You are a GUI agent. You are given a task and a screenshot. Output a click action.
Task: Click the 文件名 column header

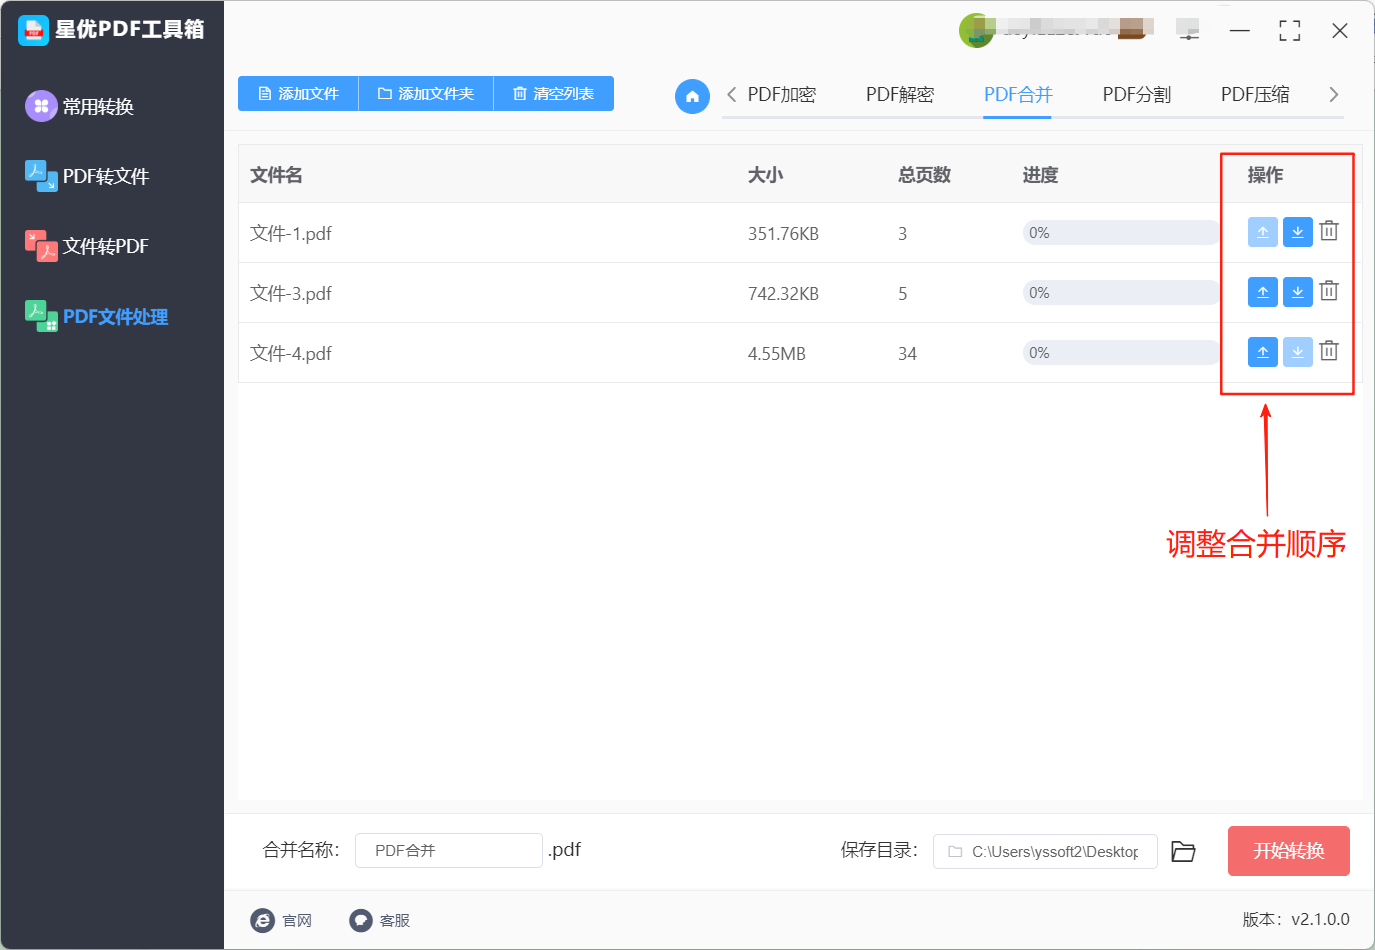tap(276, 175)
